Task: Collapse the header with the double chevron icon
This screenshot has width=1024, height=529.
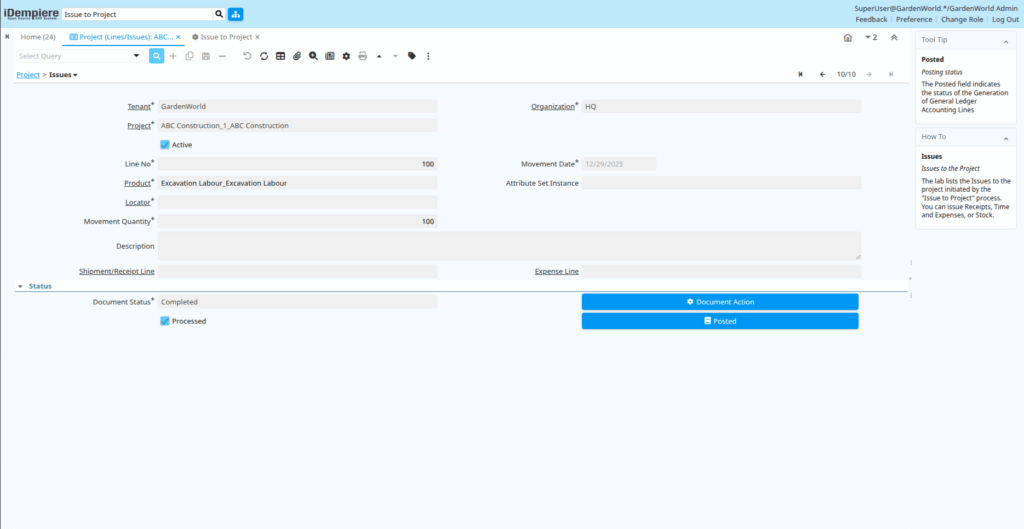Action: point(894,37)
